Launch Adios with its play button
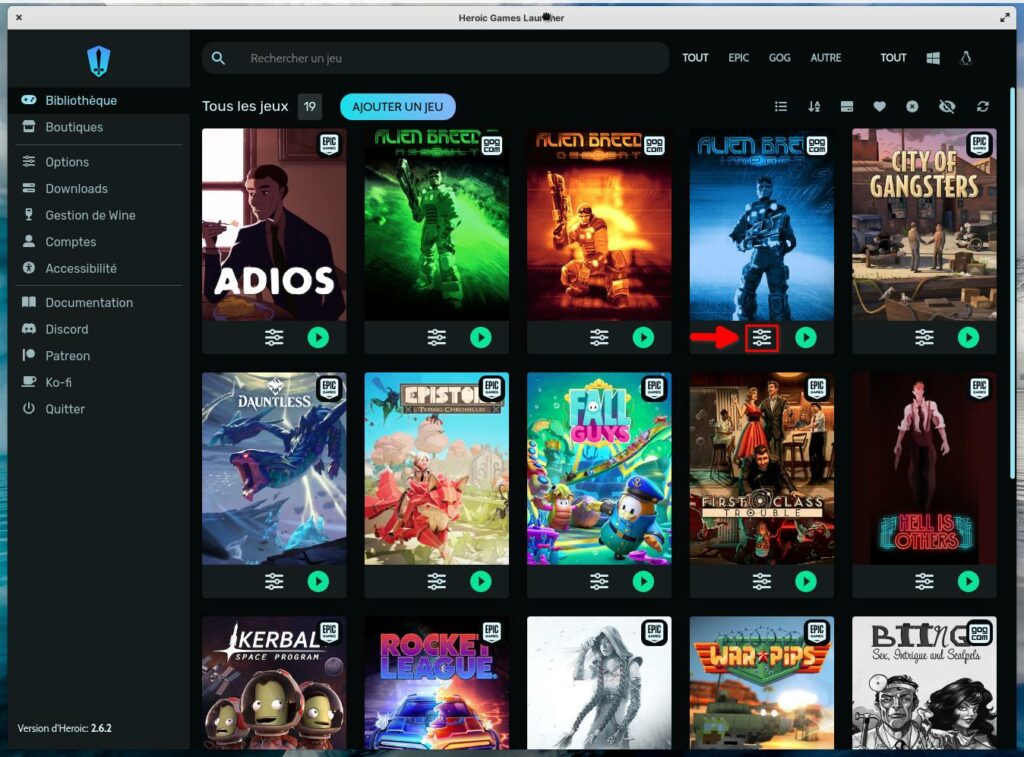1024x757 pixels. pos(318,338)
